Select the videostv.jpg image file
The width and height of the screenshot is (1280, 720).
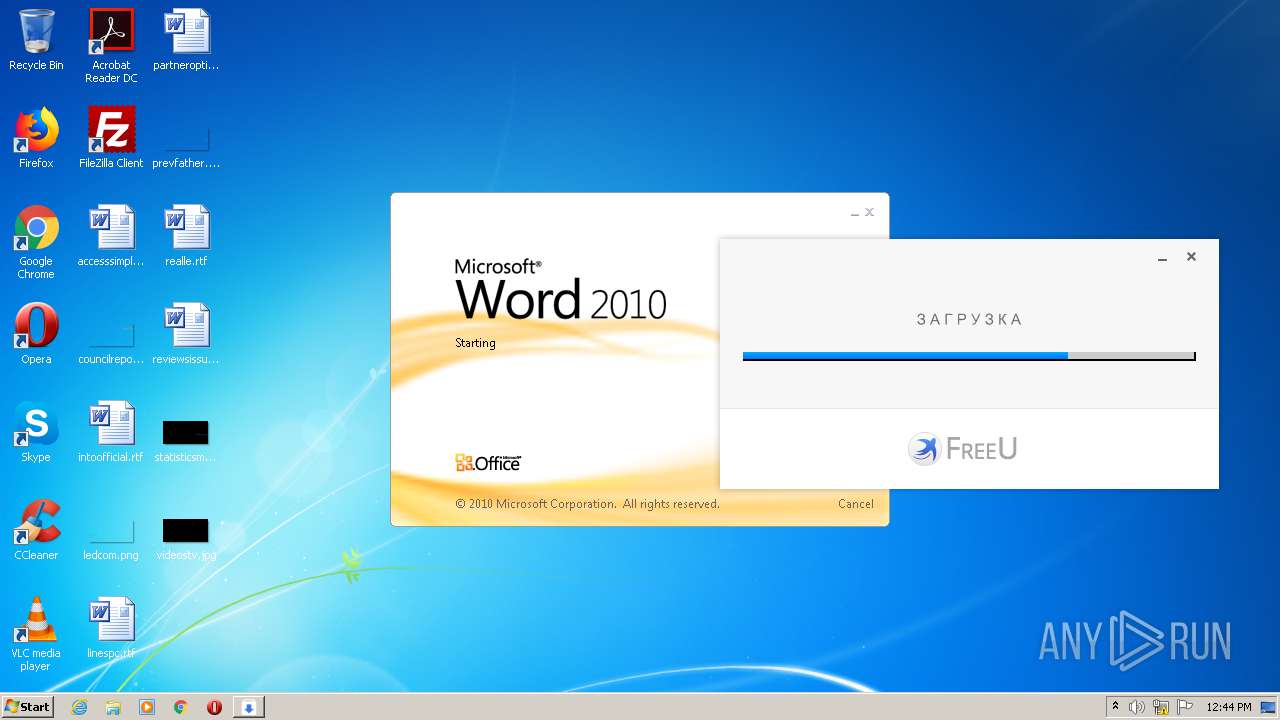click(186, 540)
